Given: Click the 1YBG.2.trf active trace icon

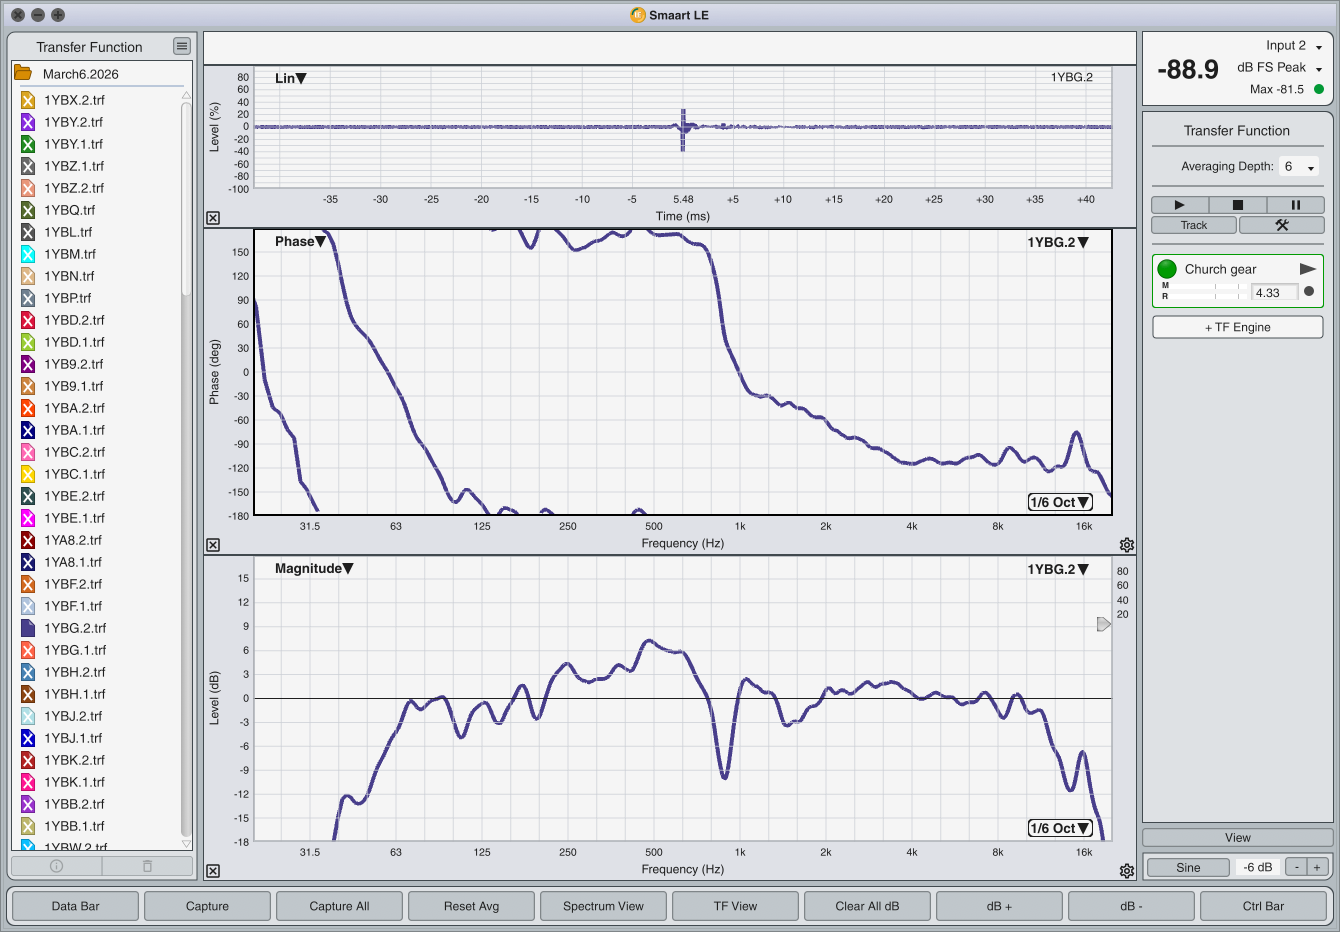Looking at the screenshot, I should (28, 628).
